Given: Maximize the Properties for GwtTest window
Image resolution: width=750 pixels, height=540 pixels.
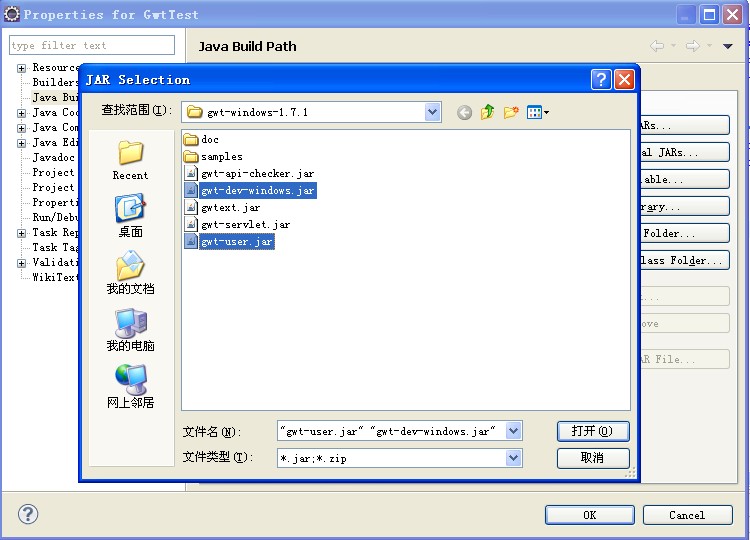Looking at the screenshot, I should (709, 15).
